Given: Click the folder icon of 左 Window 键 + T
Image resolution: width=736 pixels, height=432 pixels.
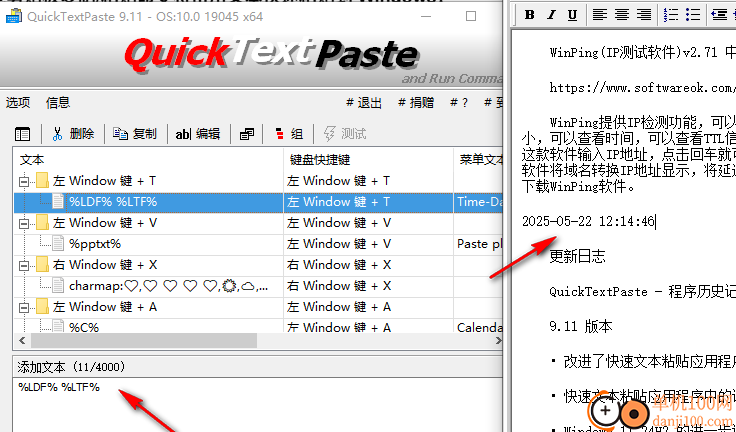Looking at the screenshot, I should (43, 181).
